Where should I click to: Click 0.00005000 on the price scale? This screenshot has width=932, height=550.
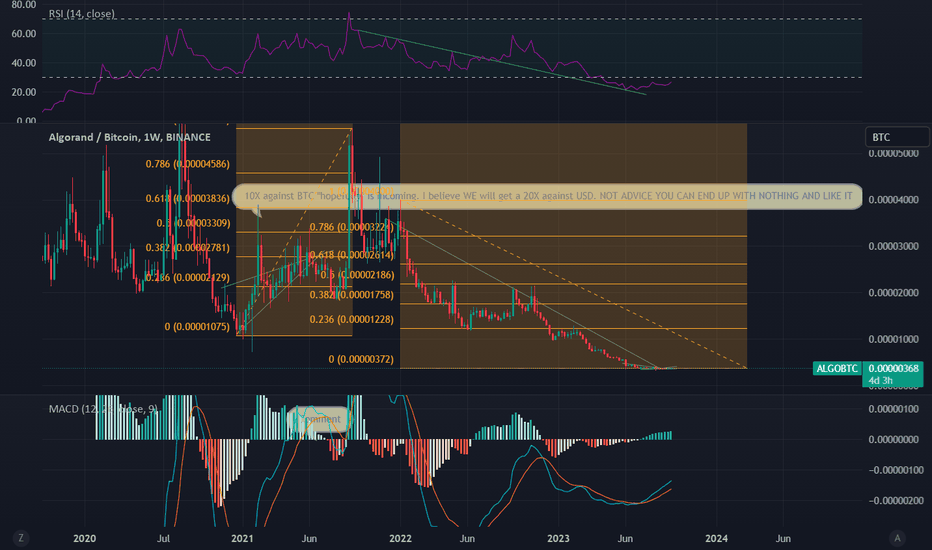click(893, 153)
